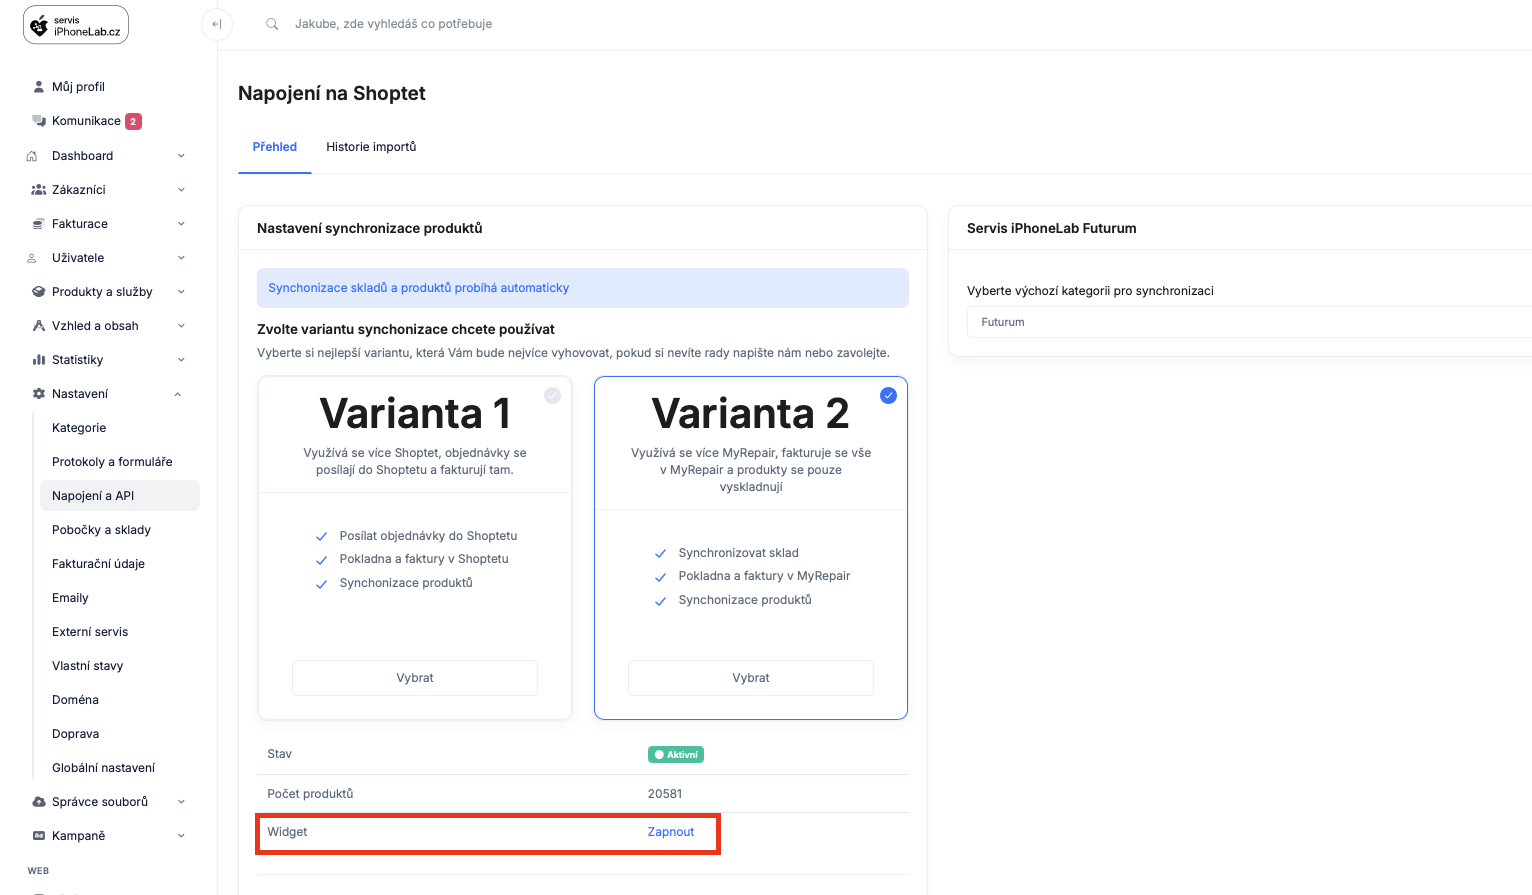Collapse the sidebar using the arrow icon

coord(217,24)
